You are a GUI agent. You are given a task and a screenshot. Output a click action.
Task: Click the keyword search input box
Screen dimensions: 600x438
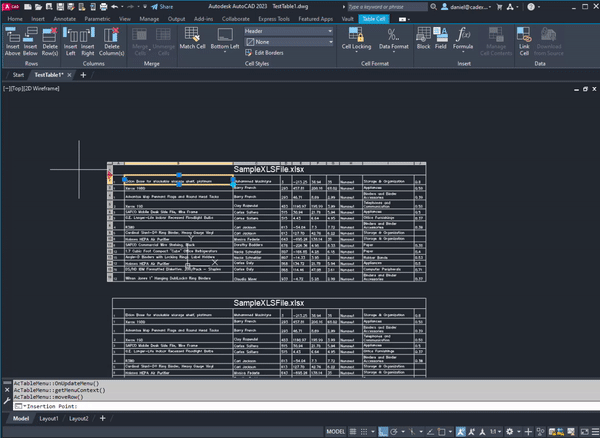point(388,7)
